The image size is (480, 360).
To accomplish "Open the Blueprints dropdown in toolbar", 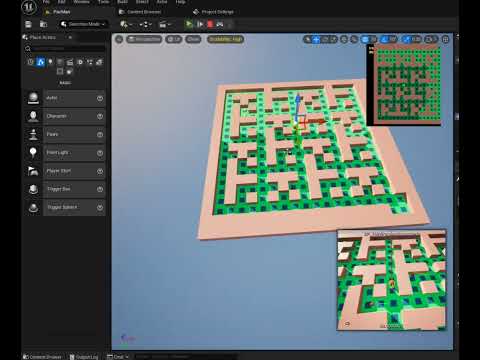I will [145, 24].
